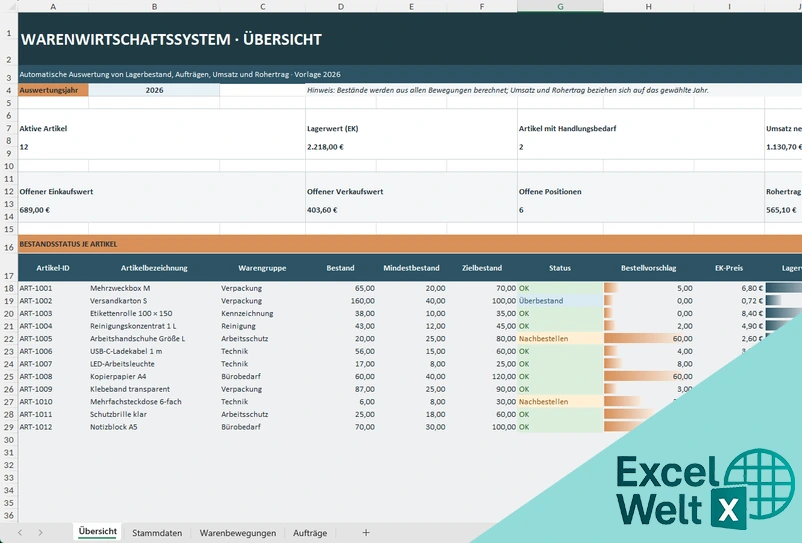This screenshot has width=802, height=543.
Task: Select the Notizblock A5 cell
Action: coord(154,427)
